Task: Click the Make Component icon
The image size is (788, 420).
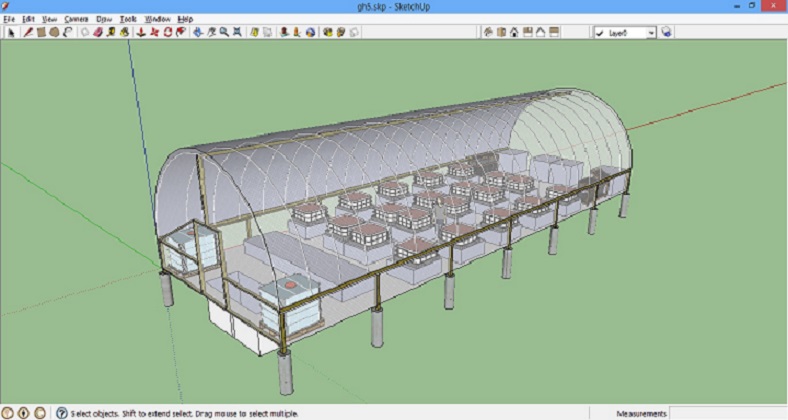Action: (85, 33)
